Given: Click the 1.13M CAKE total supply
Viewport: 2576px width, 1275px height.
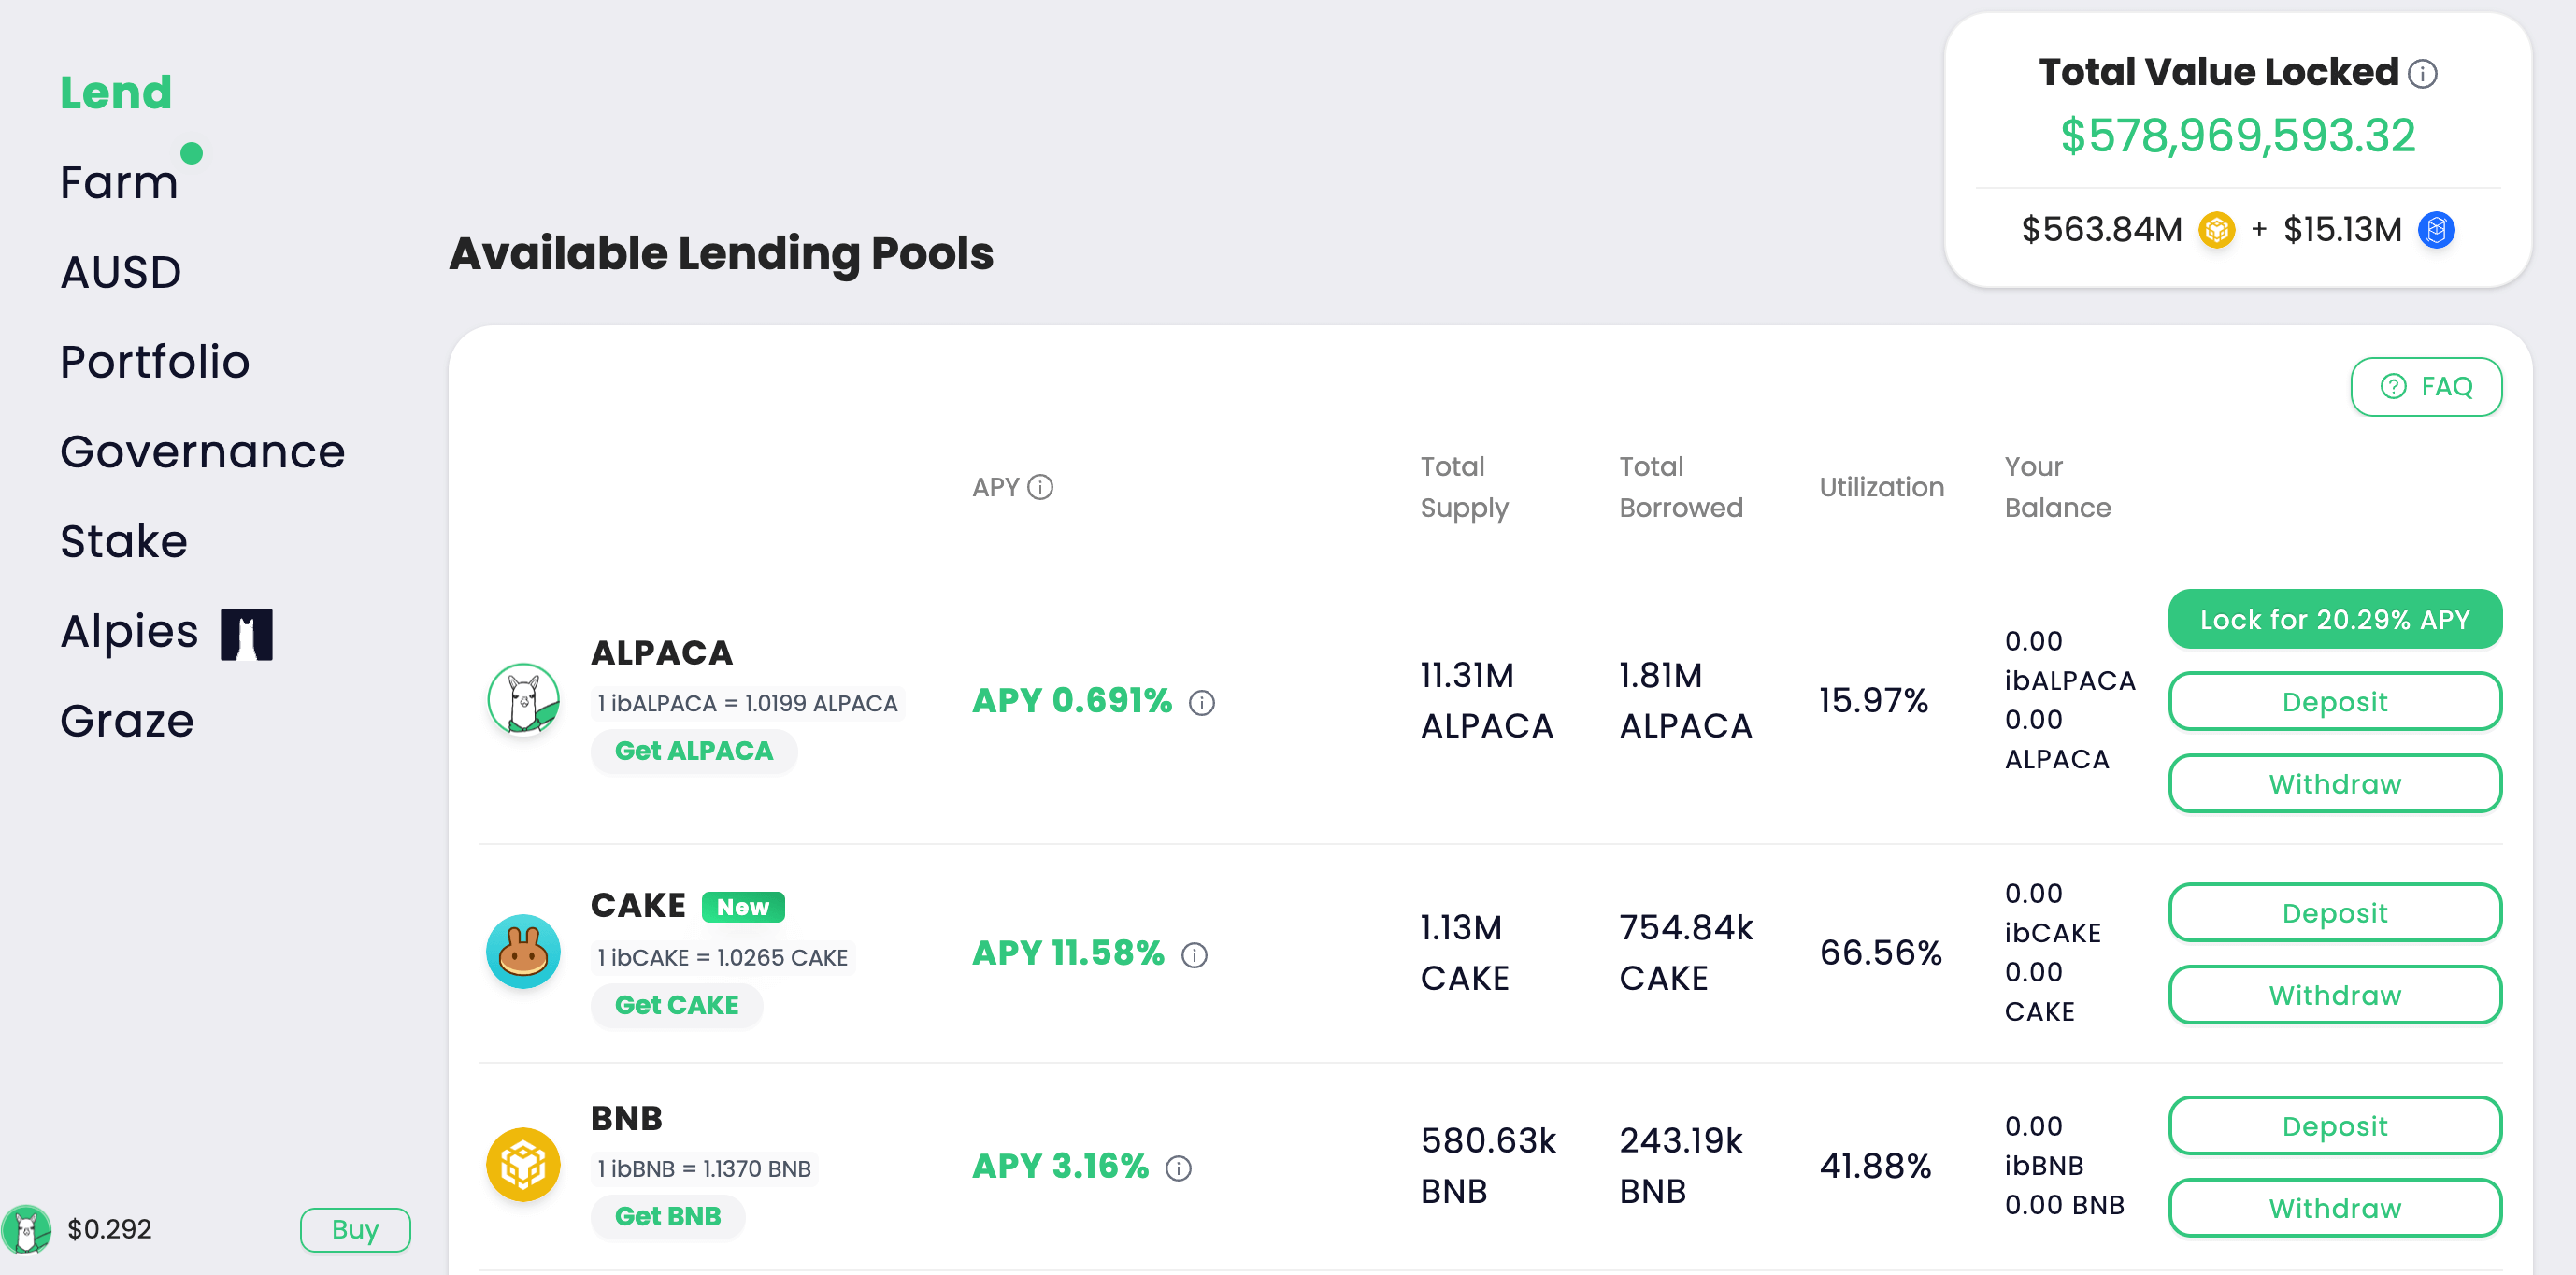Looking at the screenshot, I should pyautogui.click(x=1464, y=953).
